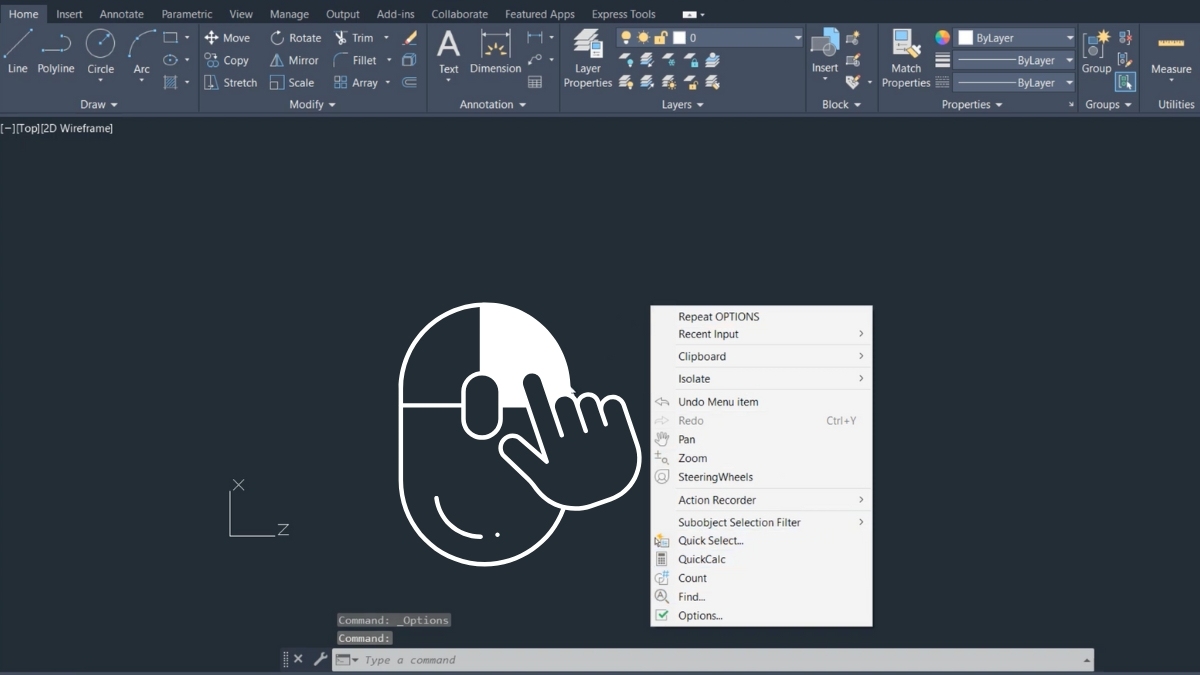Viewport: 1200px width, 675px height.
Task: Select the Line drawing tool
Action: [x=18, y=52]
